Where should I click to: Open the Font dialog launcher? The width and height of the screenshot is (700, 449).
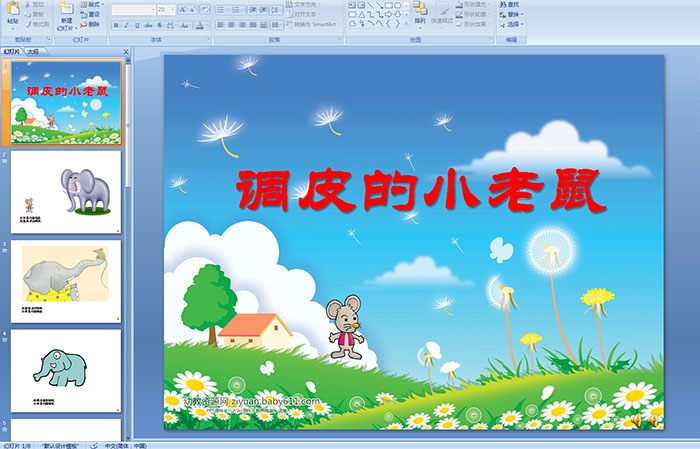[208, 39]
